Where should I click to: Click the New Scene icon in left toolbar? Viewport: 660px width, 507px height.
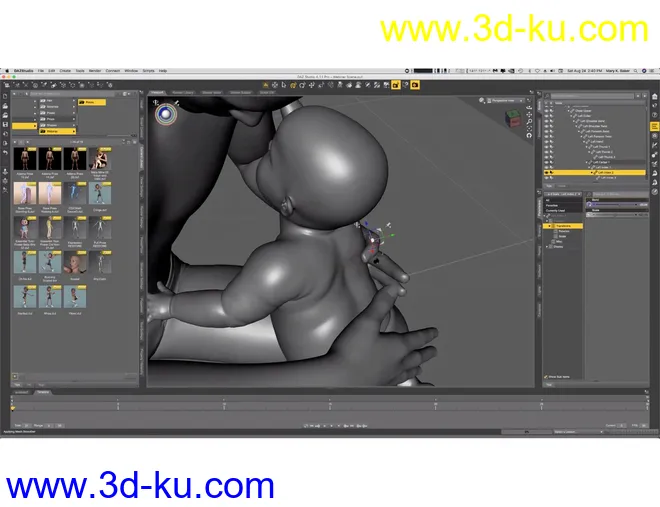click(6, 98)
